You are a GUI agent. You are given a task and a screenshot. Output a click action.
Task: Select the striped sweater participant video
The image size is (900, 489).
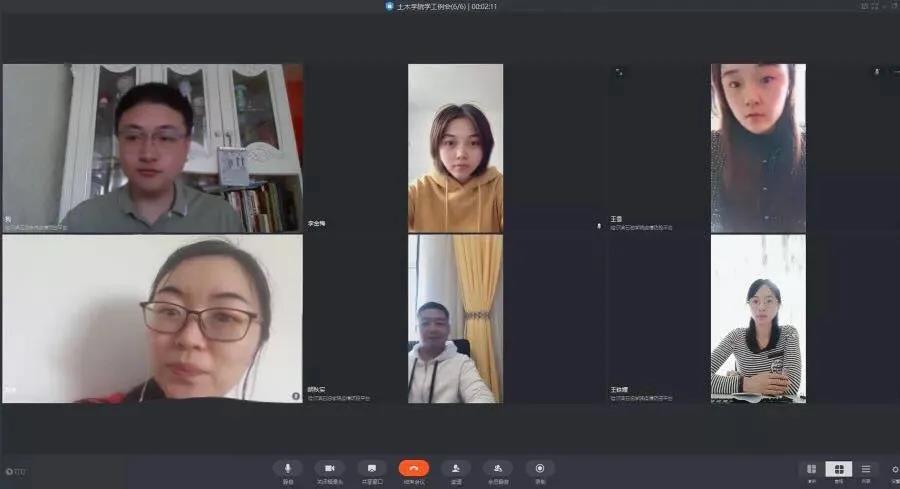(x=757, y=319)
